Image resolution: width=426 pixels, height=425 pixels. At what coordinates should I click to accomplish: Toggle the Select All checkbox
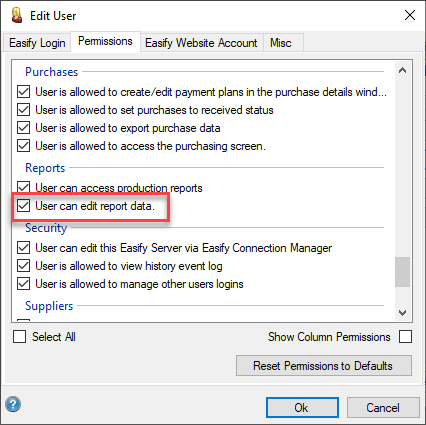click(19, 337)
